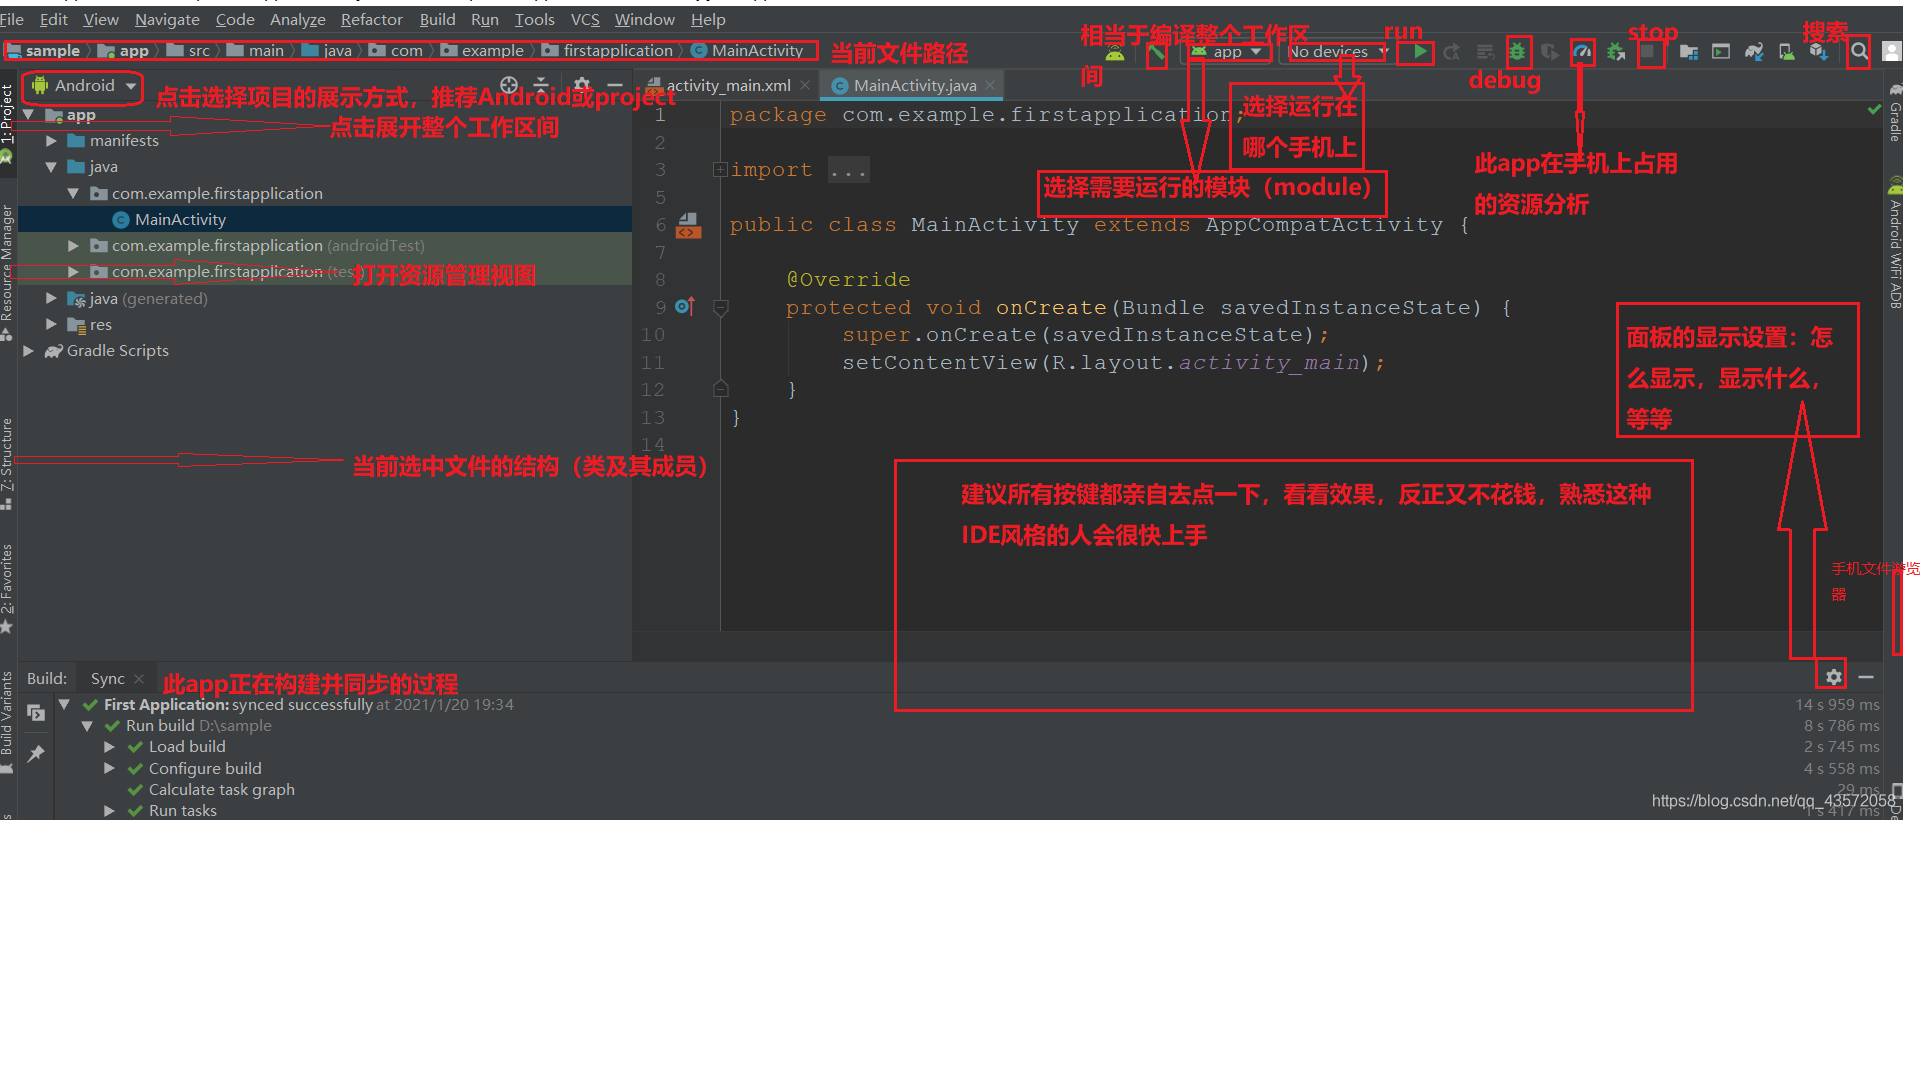Expand the Gradle Scripts tree node

pyautogui.click(x=29, y=351)
